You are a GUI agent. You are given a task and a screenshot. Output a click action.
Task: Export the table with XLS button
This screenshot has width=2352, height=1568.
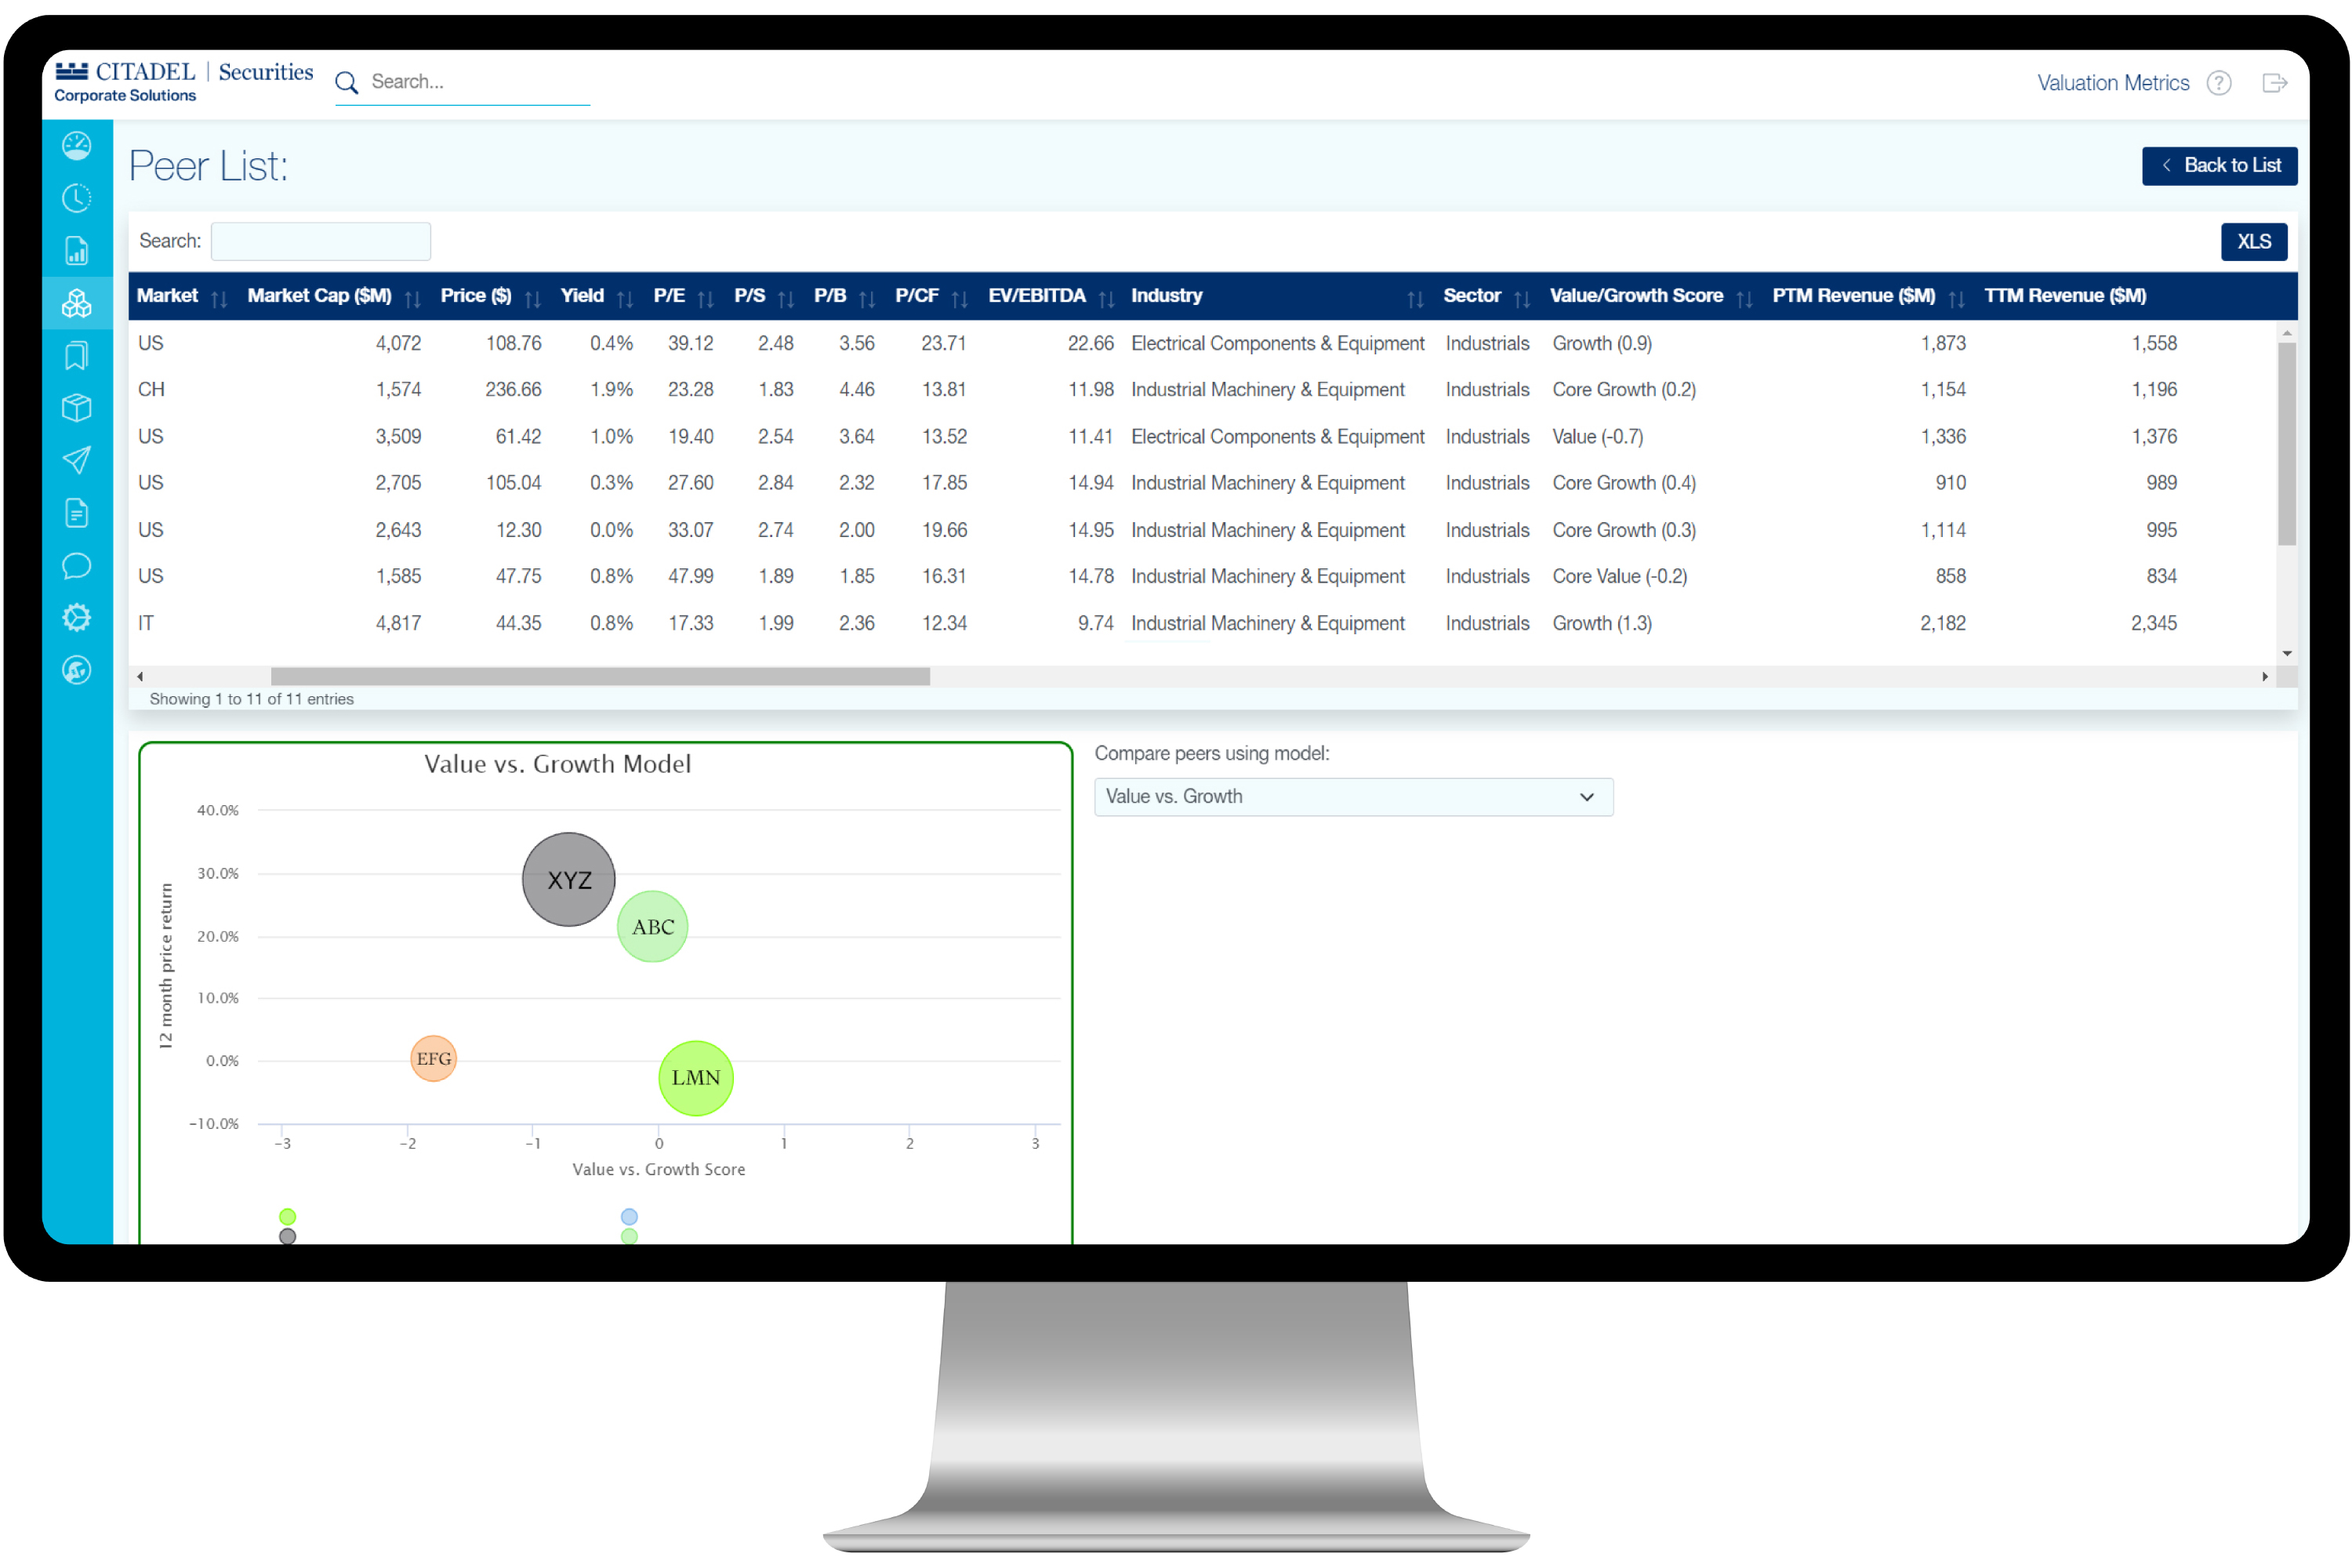click(x=2253, y=242)
